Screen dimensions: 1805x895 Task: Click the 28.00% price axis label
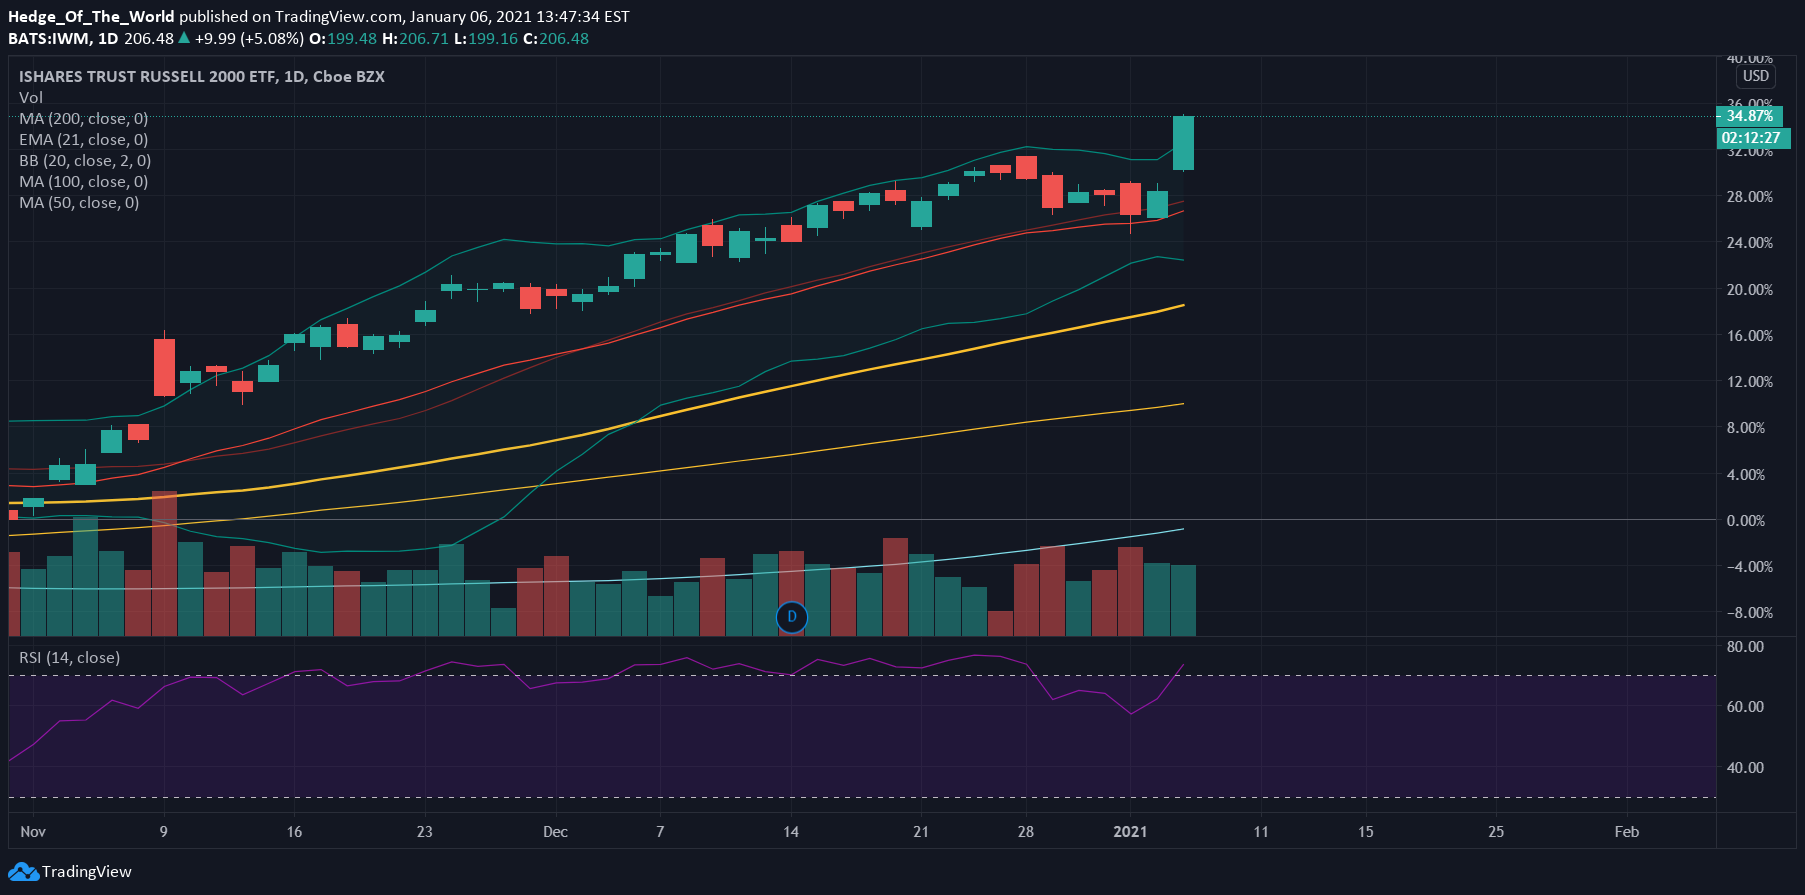1750,196
